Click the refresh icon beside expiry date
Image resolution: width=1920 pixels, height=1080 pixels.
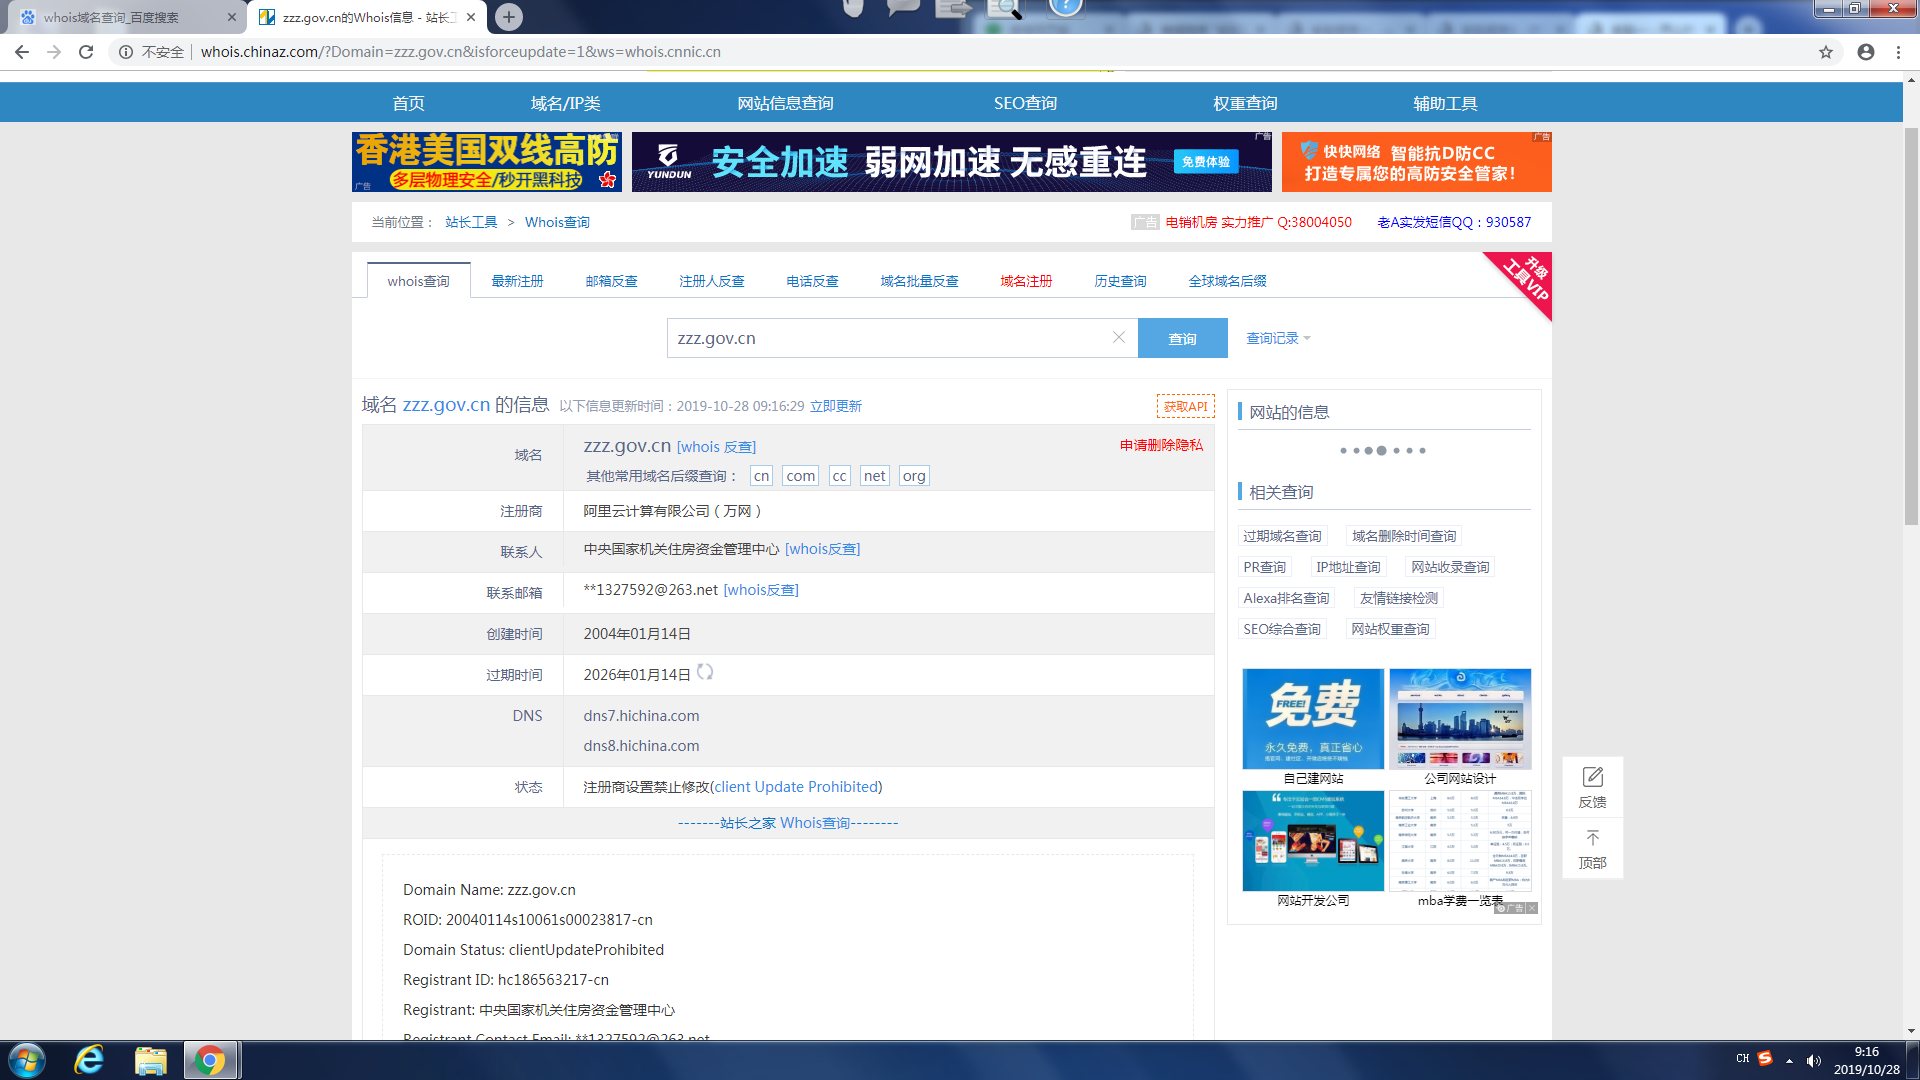(x=705, y=672)
